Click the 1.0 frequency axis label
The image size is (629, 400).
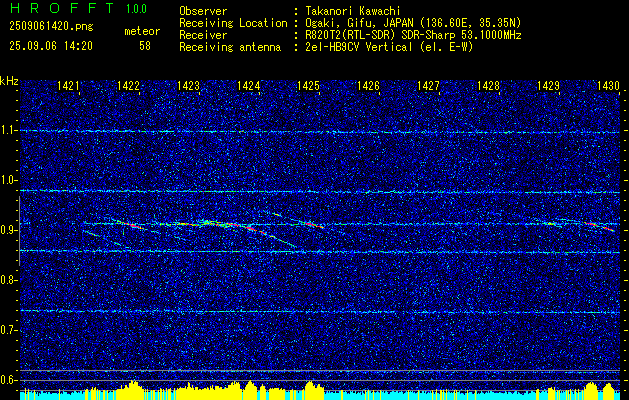click(x=9, y=180)
